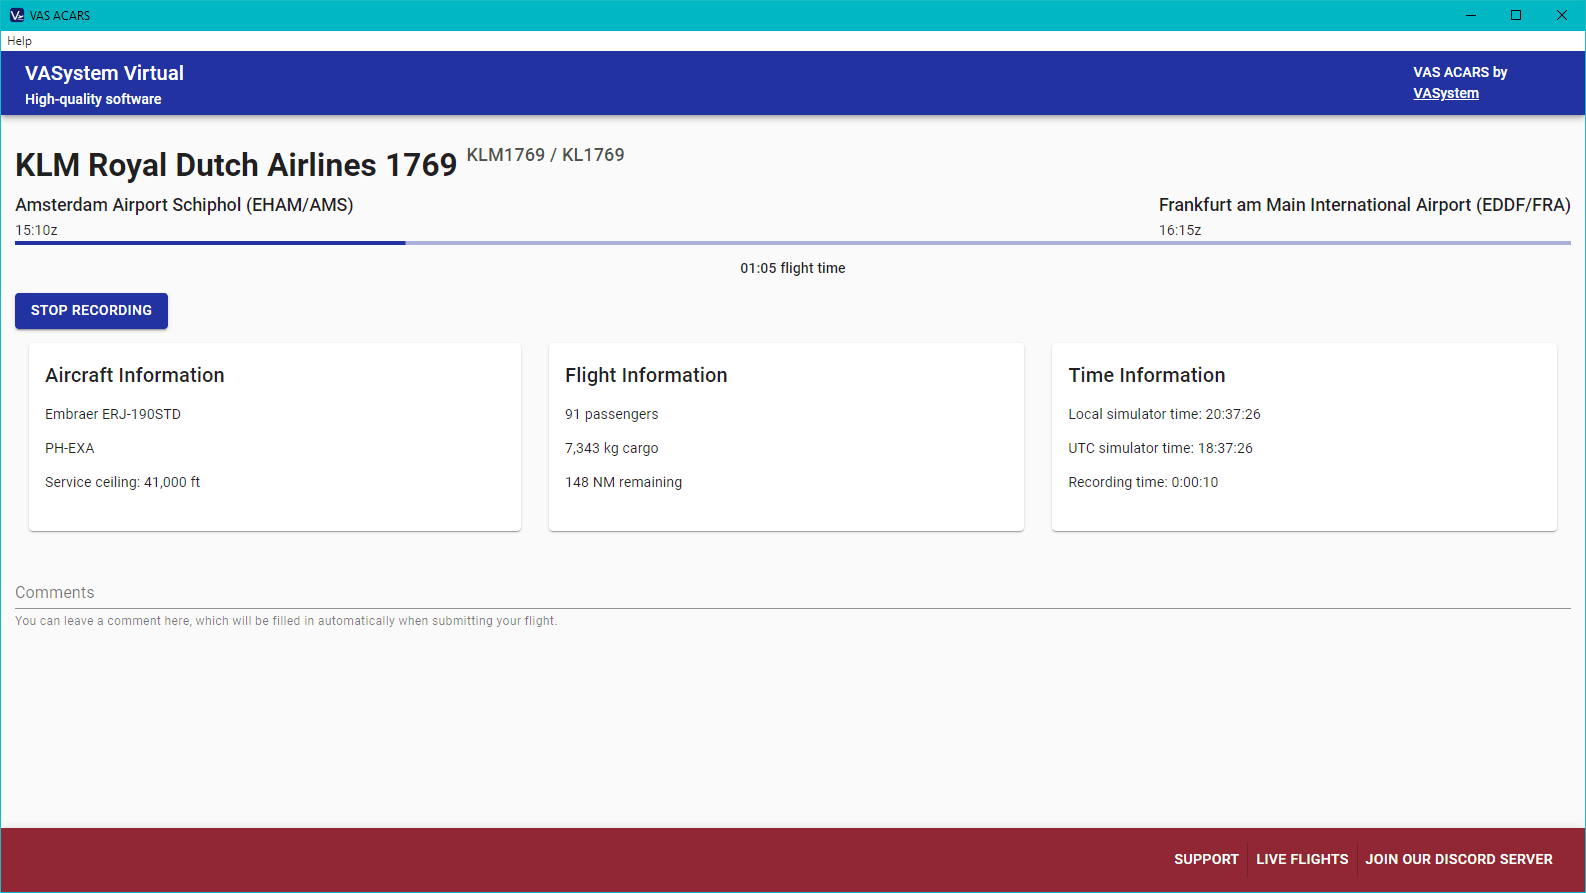This screenshot has height=893, width=1586.
Task: Open the Help menu
Action: (x=19, y=41)
